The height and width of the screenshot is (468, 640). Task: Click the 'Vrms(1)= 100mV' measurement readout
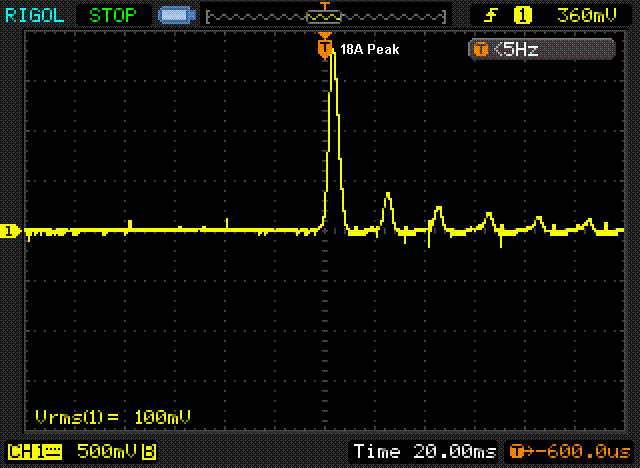pyautogui.click(x=113, y=417)
